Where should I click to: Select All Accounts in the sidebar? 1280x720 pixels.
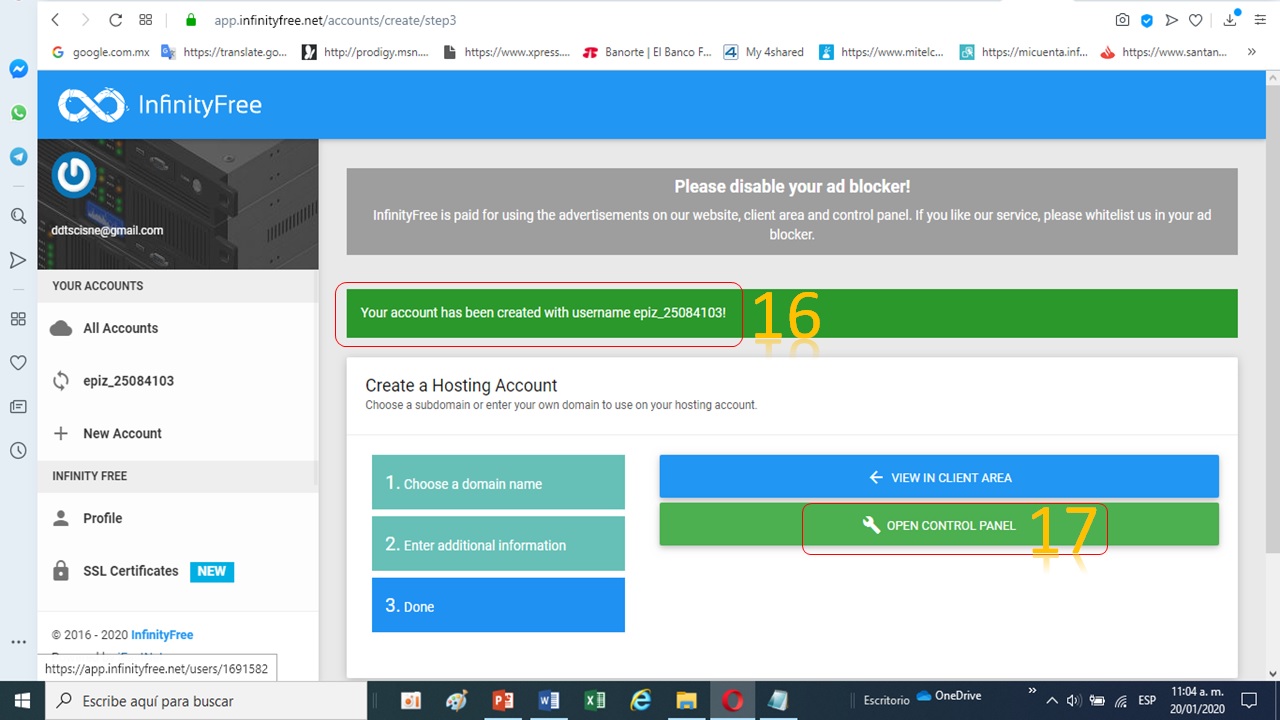tap(120, 328)
